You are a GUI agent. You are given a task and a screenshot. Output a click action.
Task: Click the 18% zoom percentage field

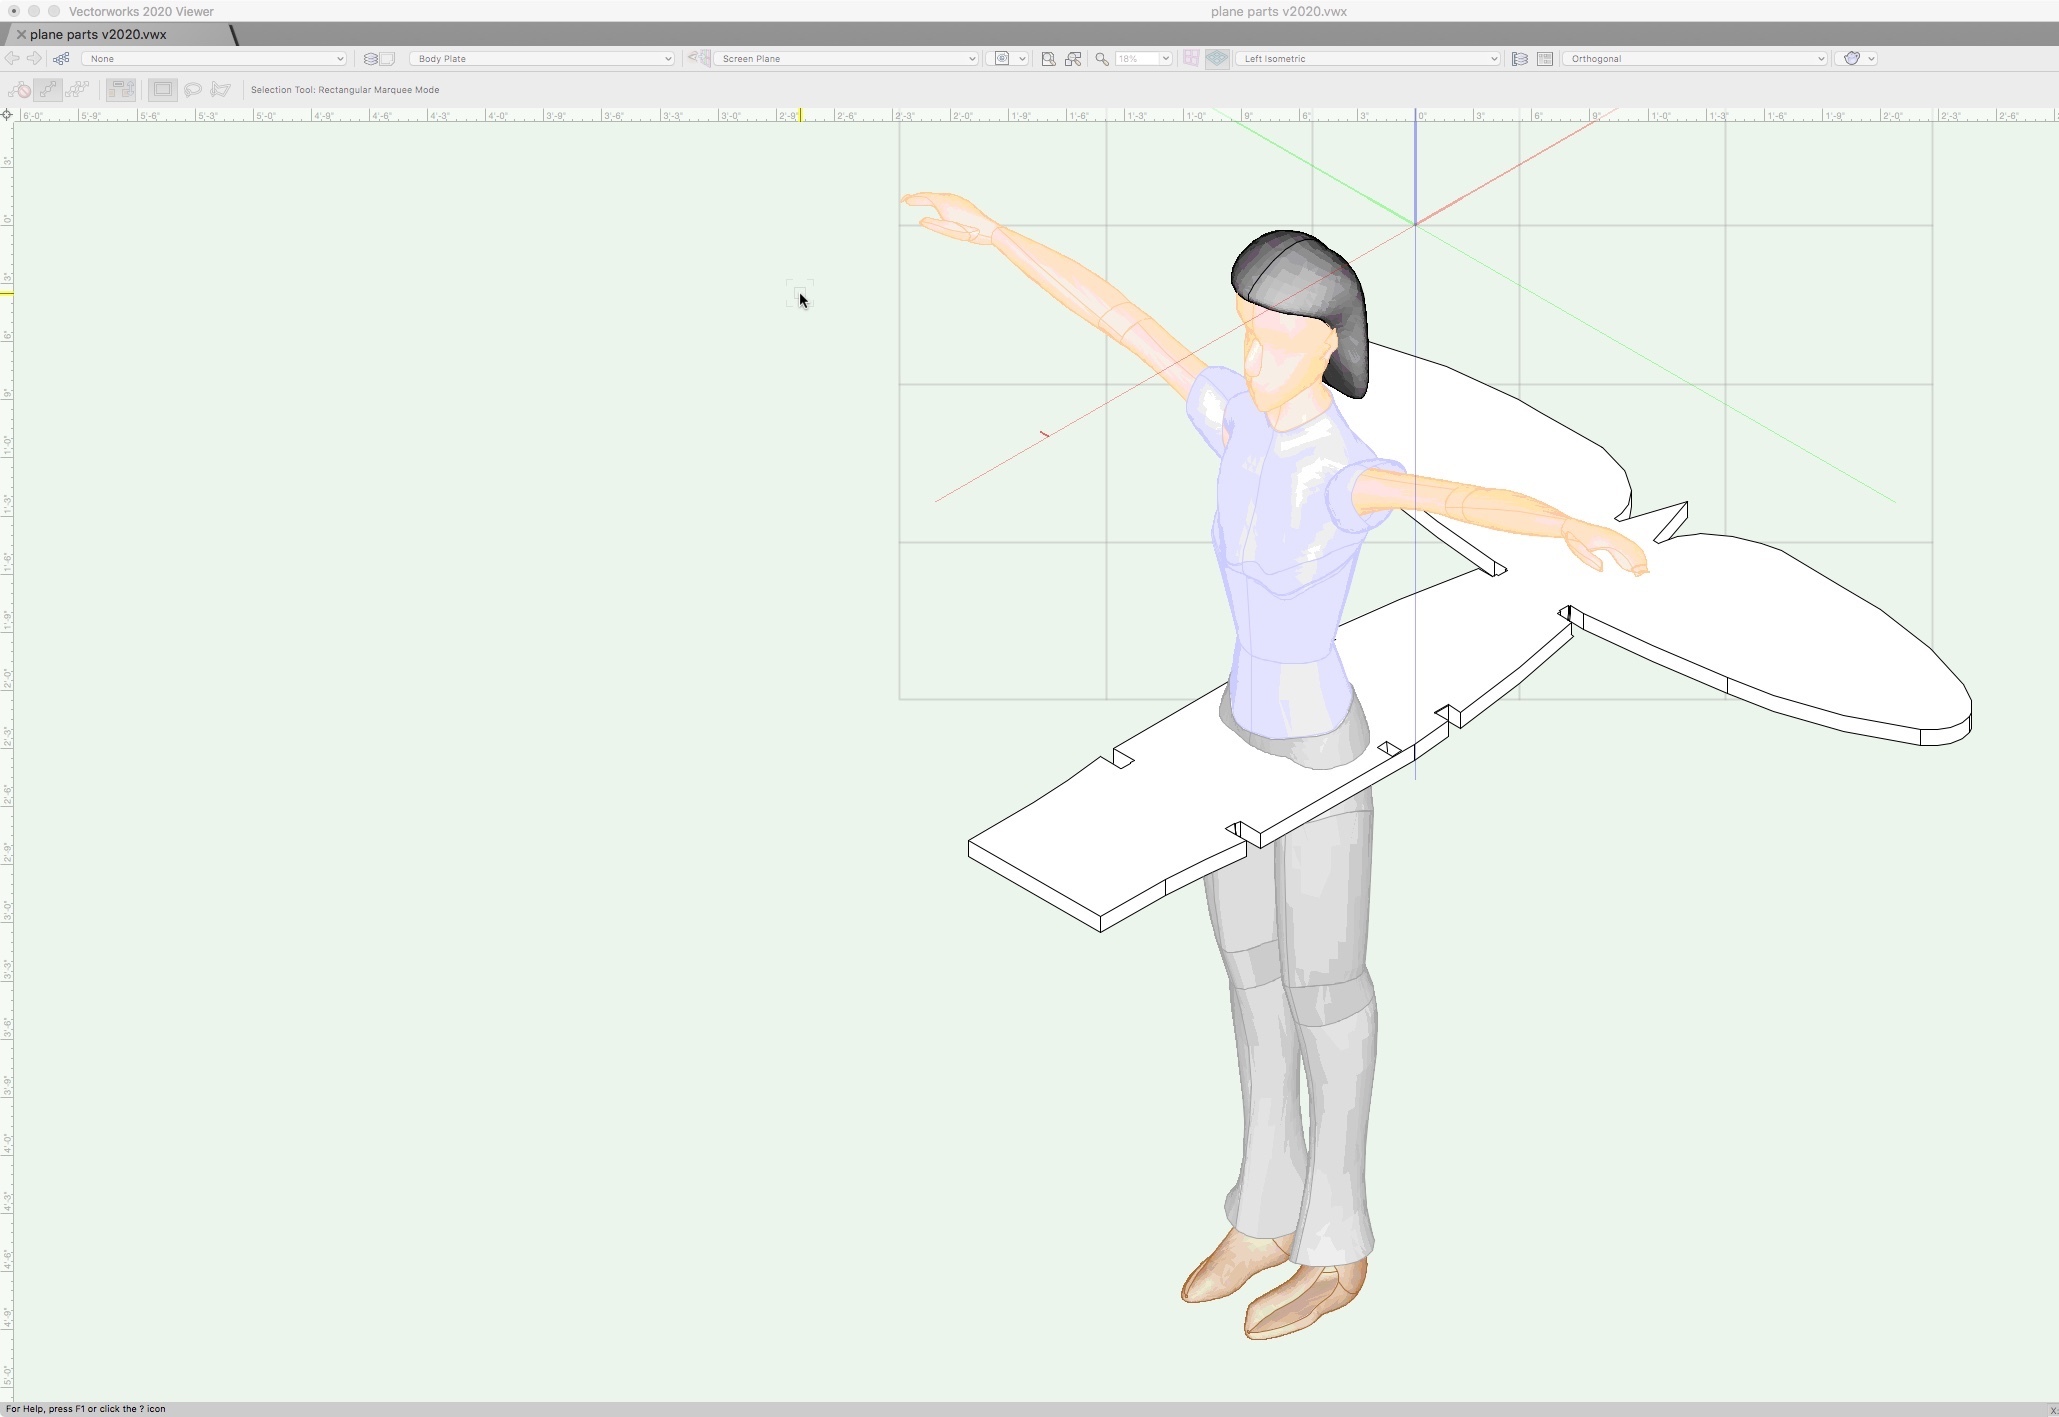coord(1137,59)
